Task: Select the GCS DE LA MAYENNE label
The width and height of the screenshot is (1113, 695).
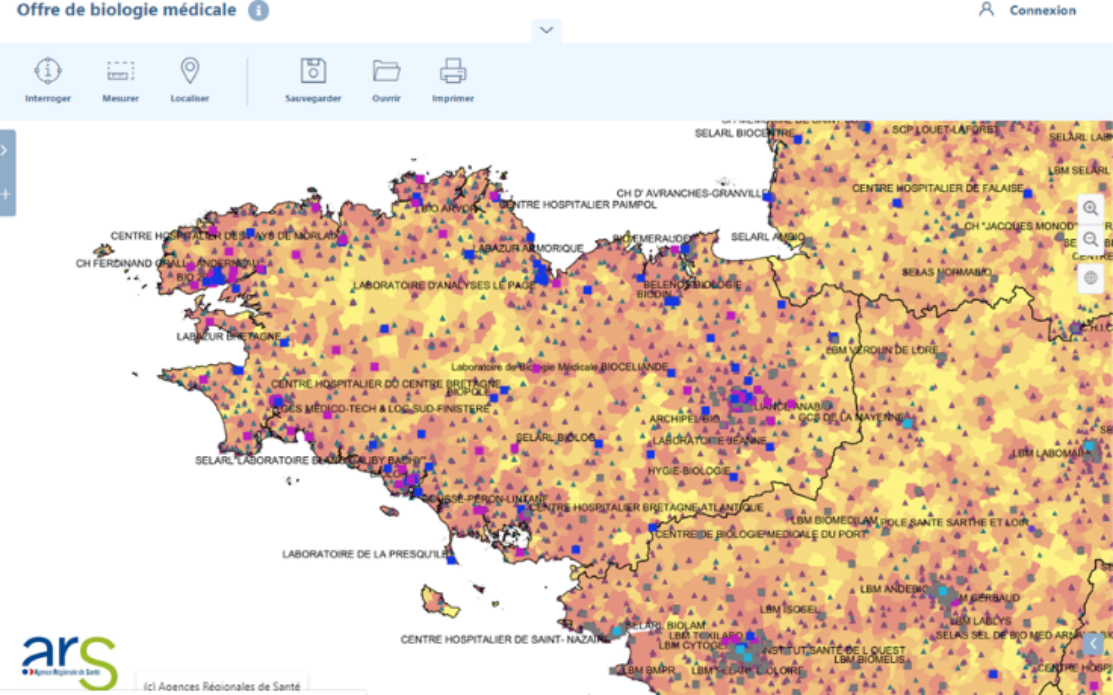Action: (852, 417)
